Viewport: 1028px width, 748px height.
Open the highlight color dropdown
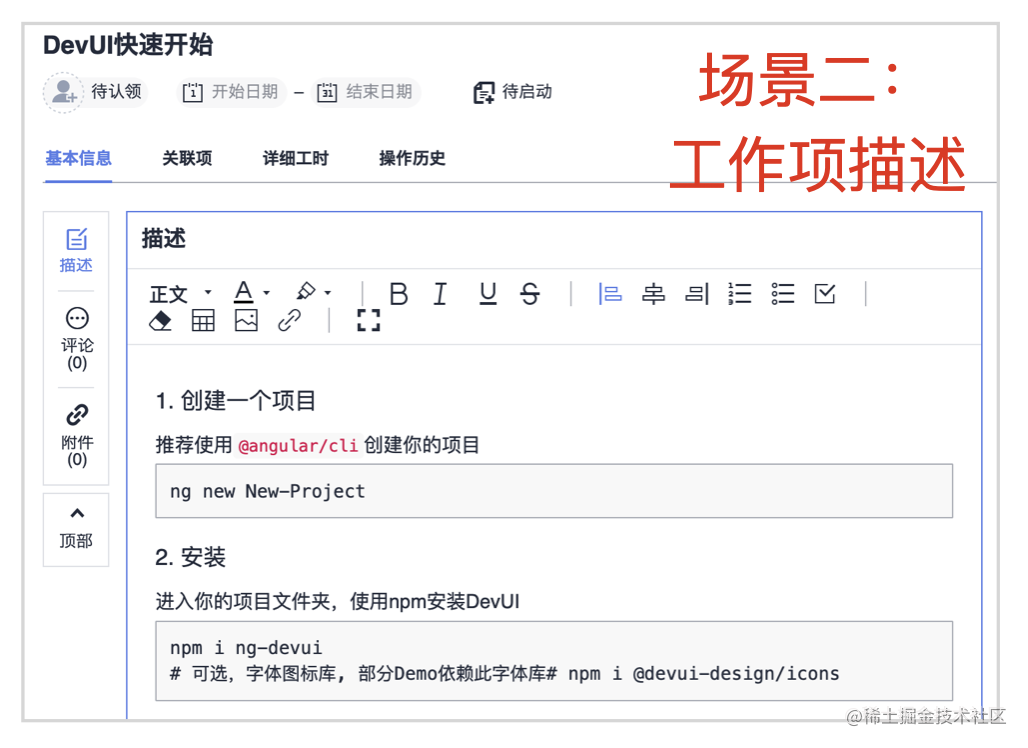[313, 292]
